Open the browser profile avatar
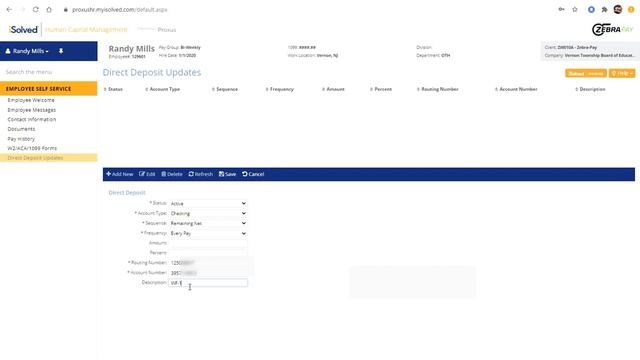Screen dimensions: 640x360 (x=618, y=9)
